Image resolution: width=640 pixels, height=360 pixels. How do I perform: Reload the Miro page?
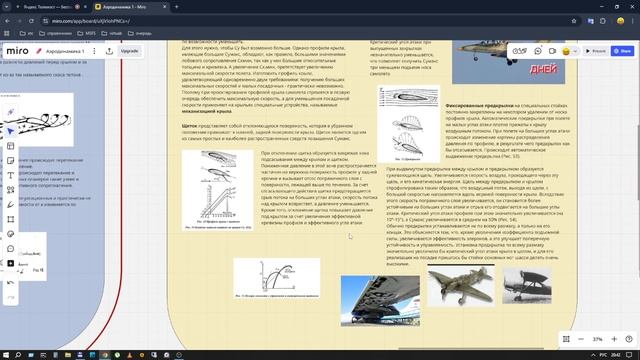31,21
